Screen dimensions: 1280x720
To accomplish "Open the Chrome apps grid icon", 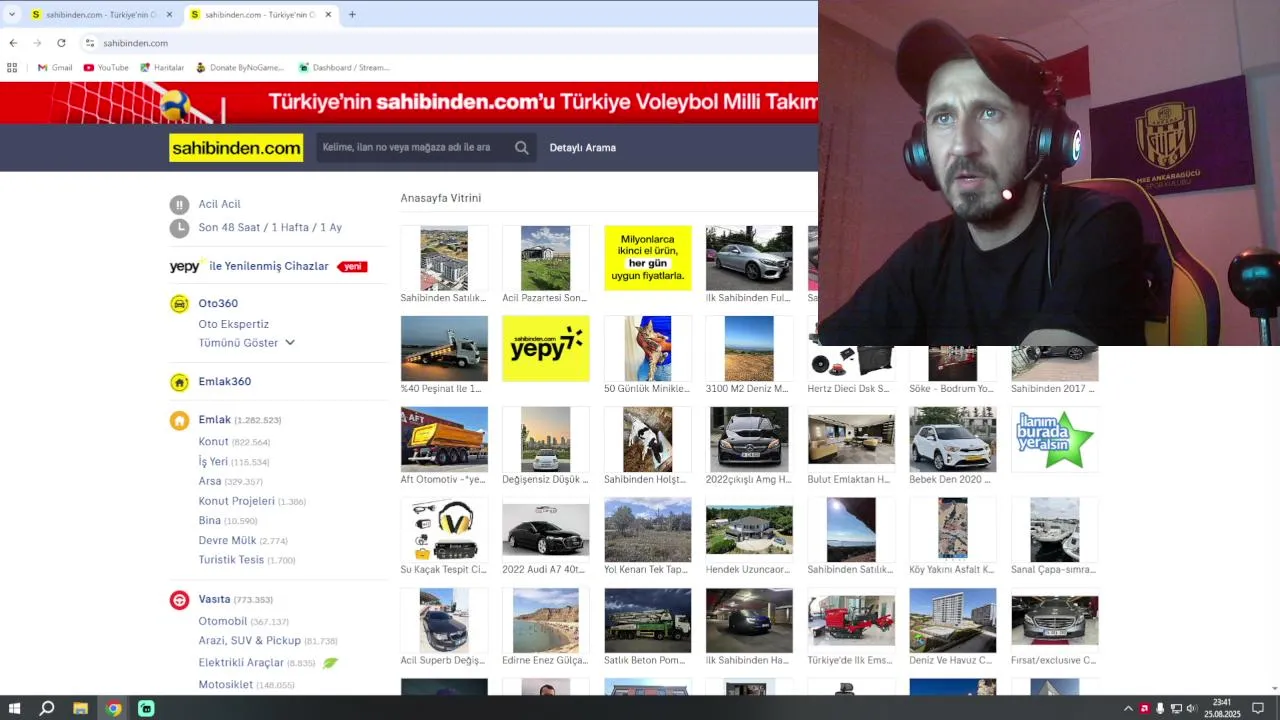I will tap(12, 68).
